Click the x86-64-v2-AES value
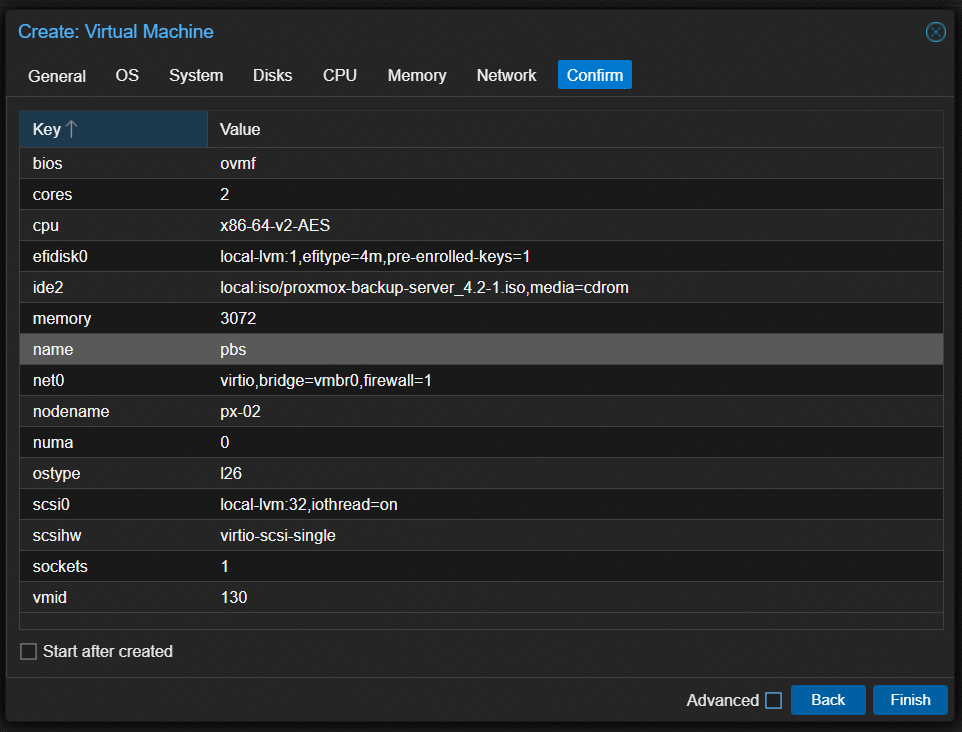 coord(275,225)
